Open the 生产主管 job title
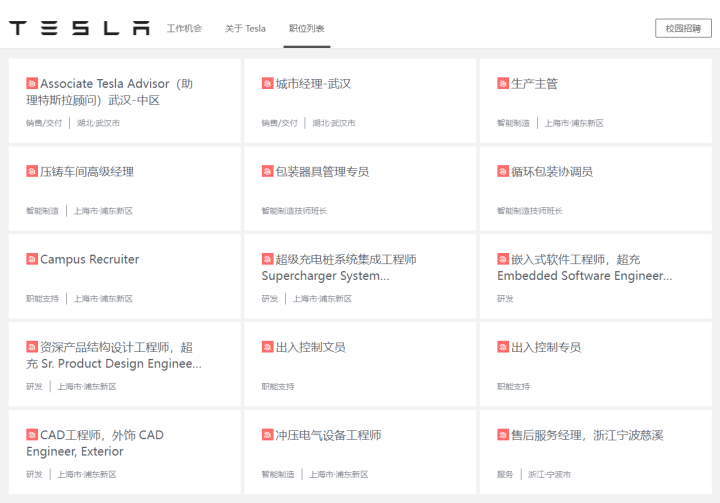The image size is (720, 503). [x=534, y=84]
